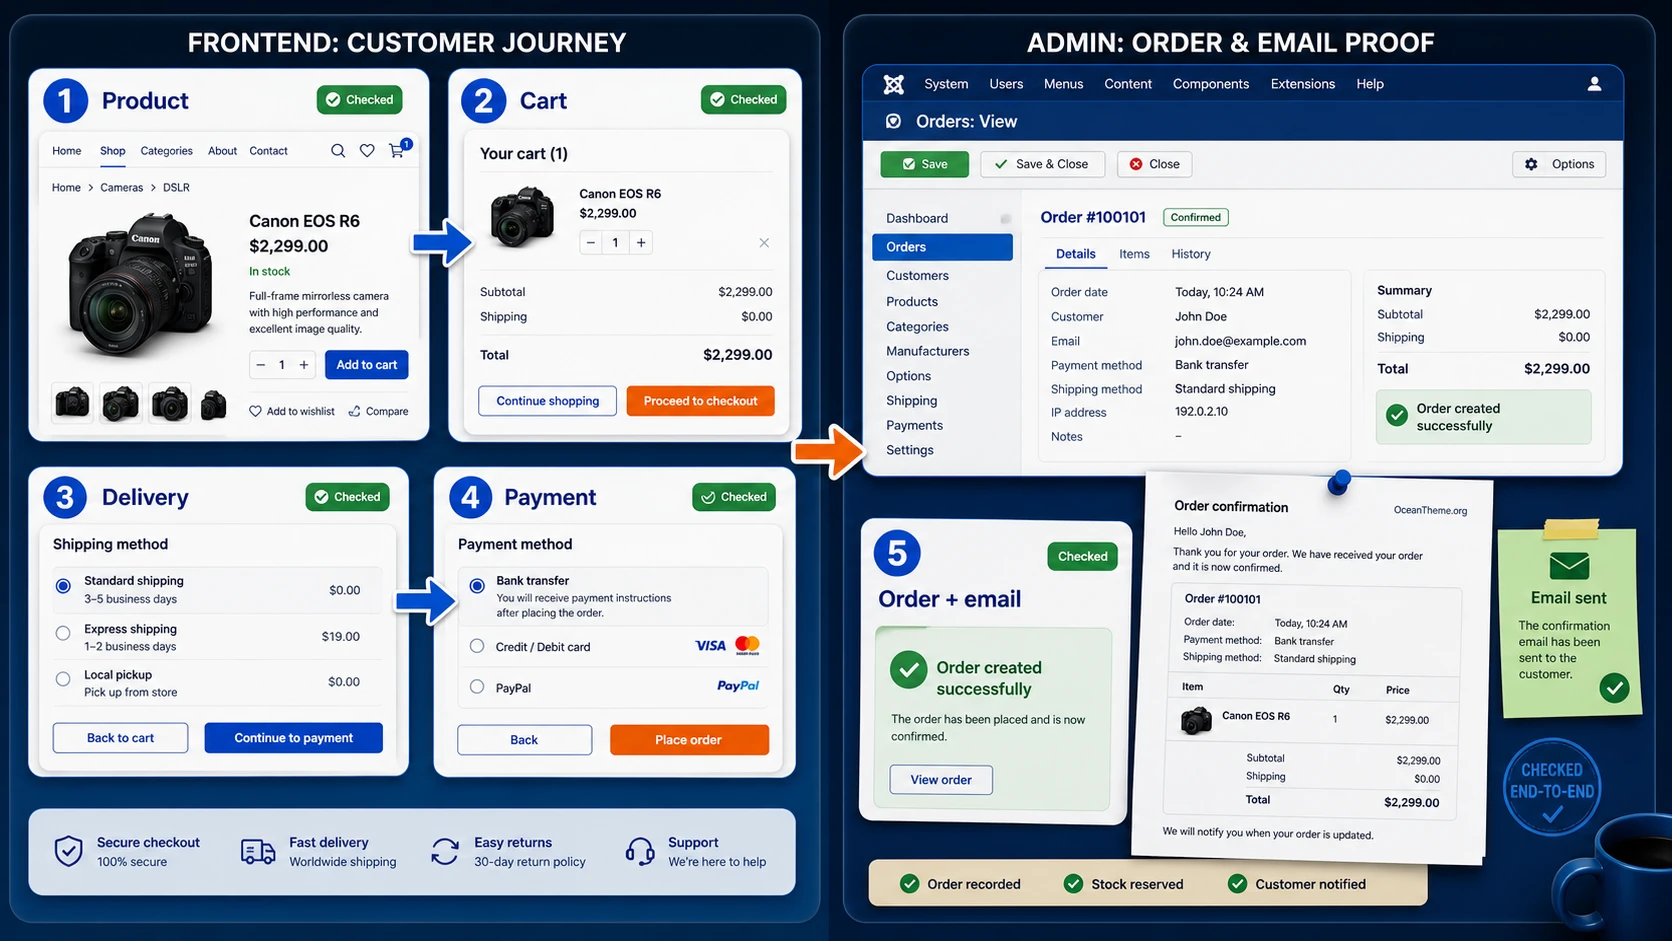Click john.doe@example.com email value

click(1240, 341)
